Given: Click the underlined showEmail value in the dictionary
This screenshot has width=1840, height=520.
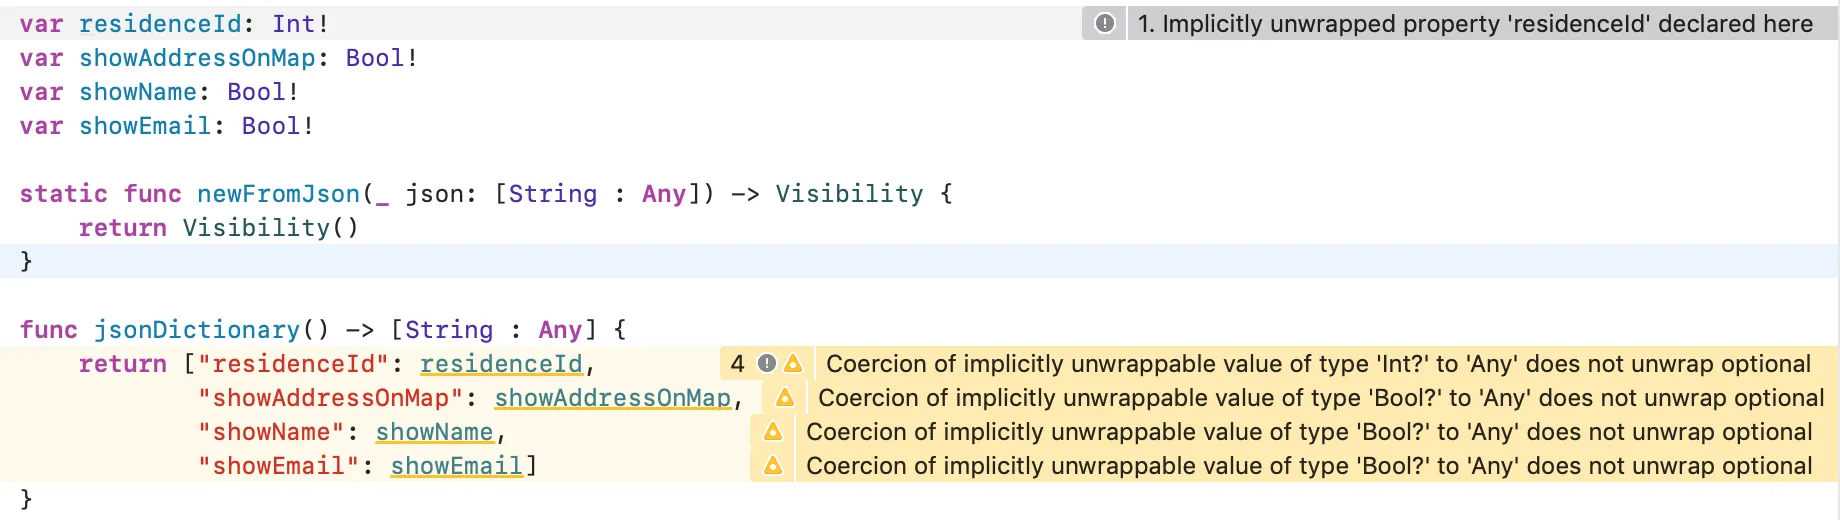Looking at the screenshot, I should coord(456,466).
